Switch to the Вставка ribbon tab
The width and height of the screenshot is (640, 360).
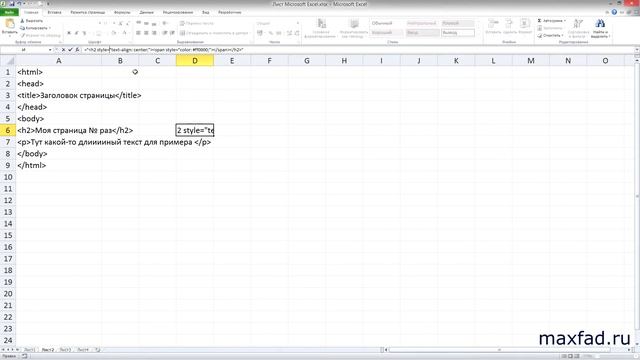[54, 12]
